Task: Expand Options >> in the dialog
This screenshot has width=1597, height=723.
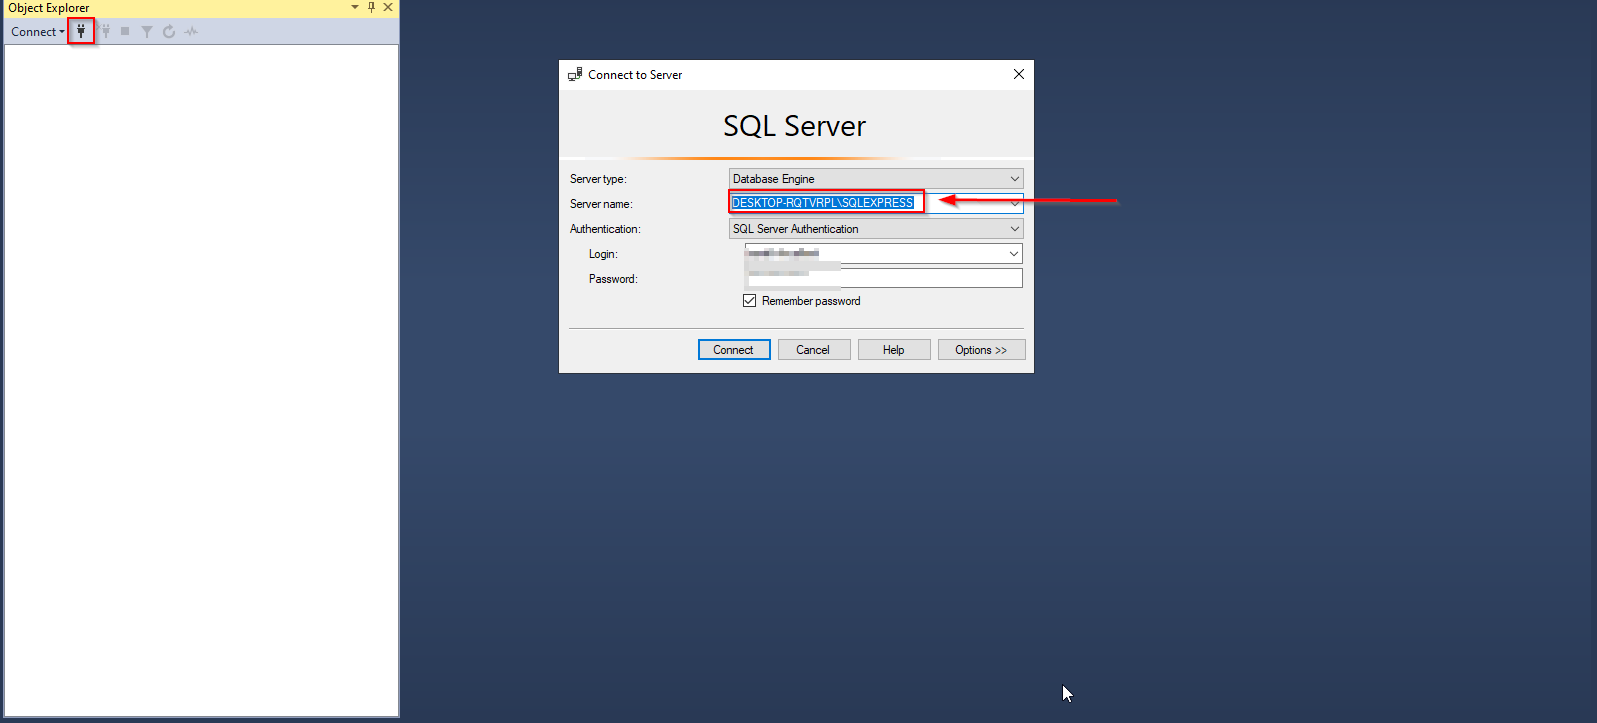Action: 982,349
